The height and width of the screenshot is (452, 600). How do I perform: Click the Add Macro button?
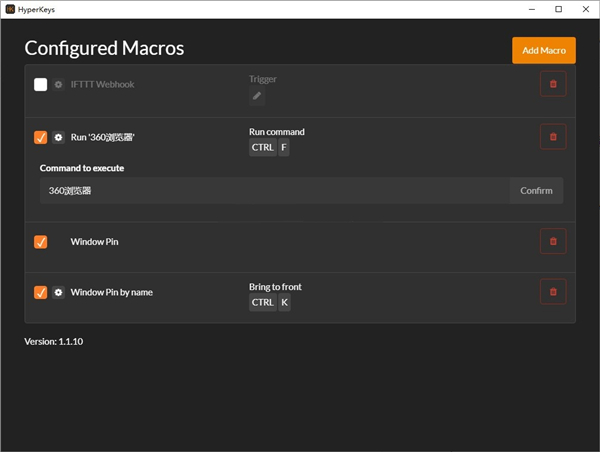(x=543, y=50)
